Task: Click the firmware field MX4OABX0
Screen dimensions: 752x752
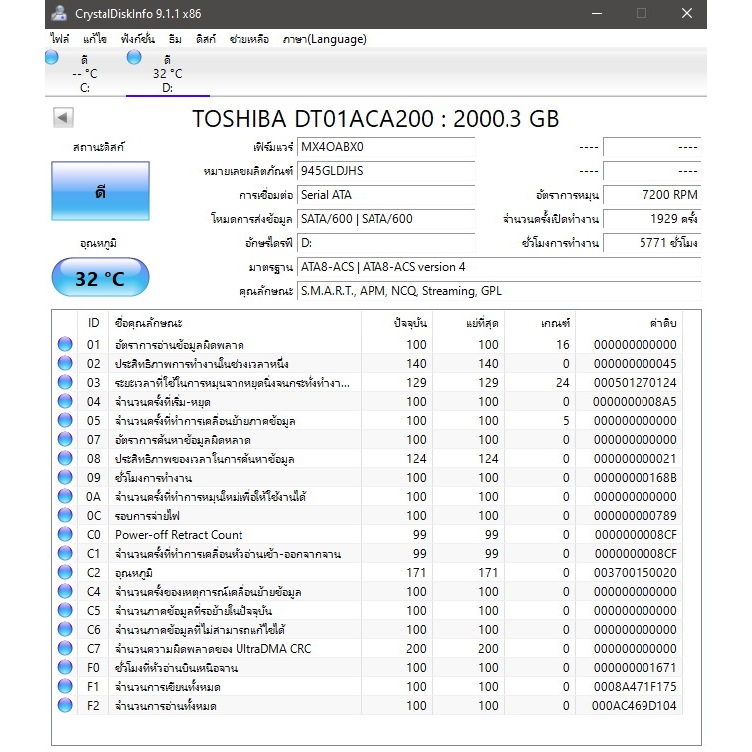Action: point(385,147)
